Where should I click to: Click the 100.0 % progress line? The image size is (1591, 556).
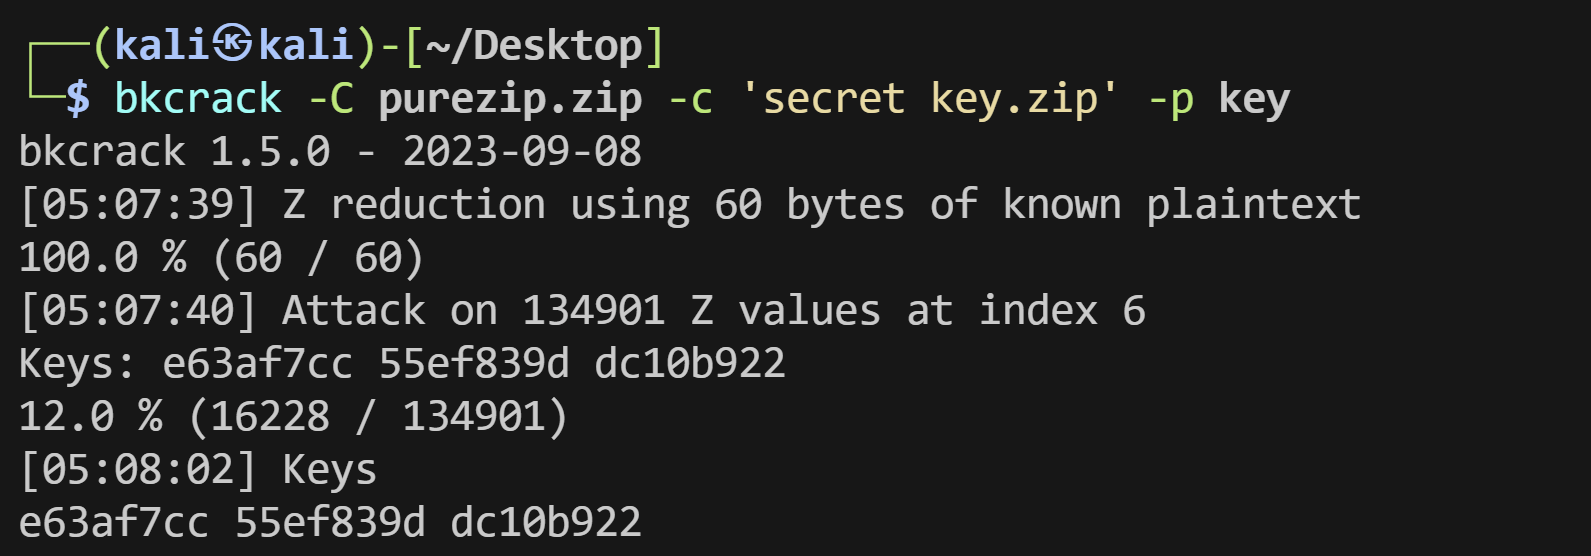click(x=222, y=257)
